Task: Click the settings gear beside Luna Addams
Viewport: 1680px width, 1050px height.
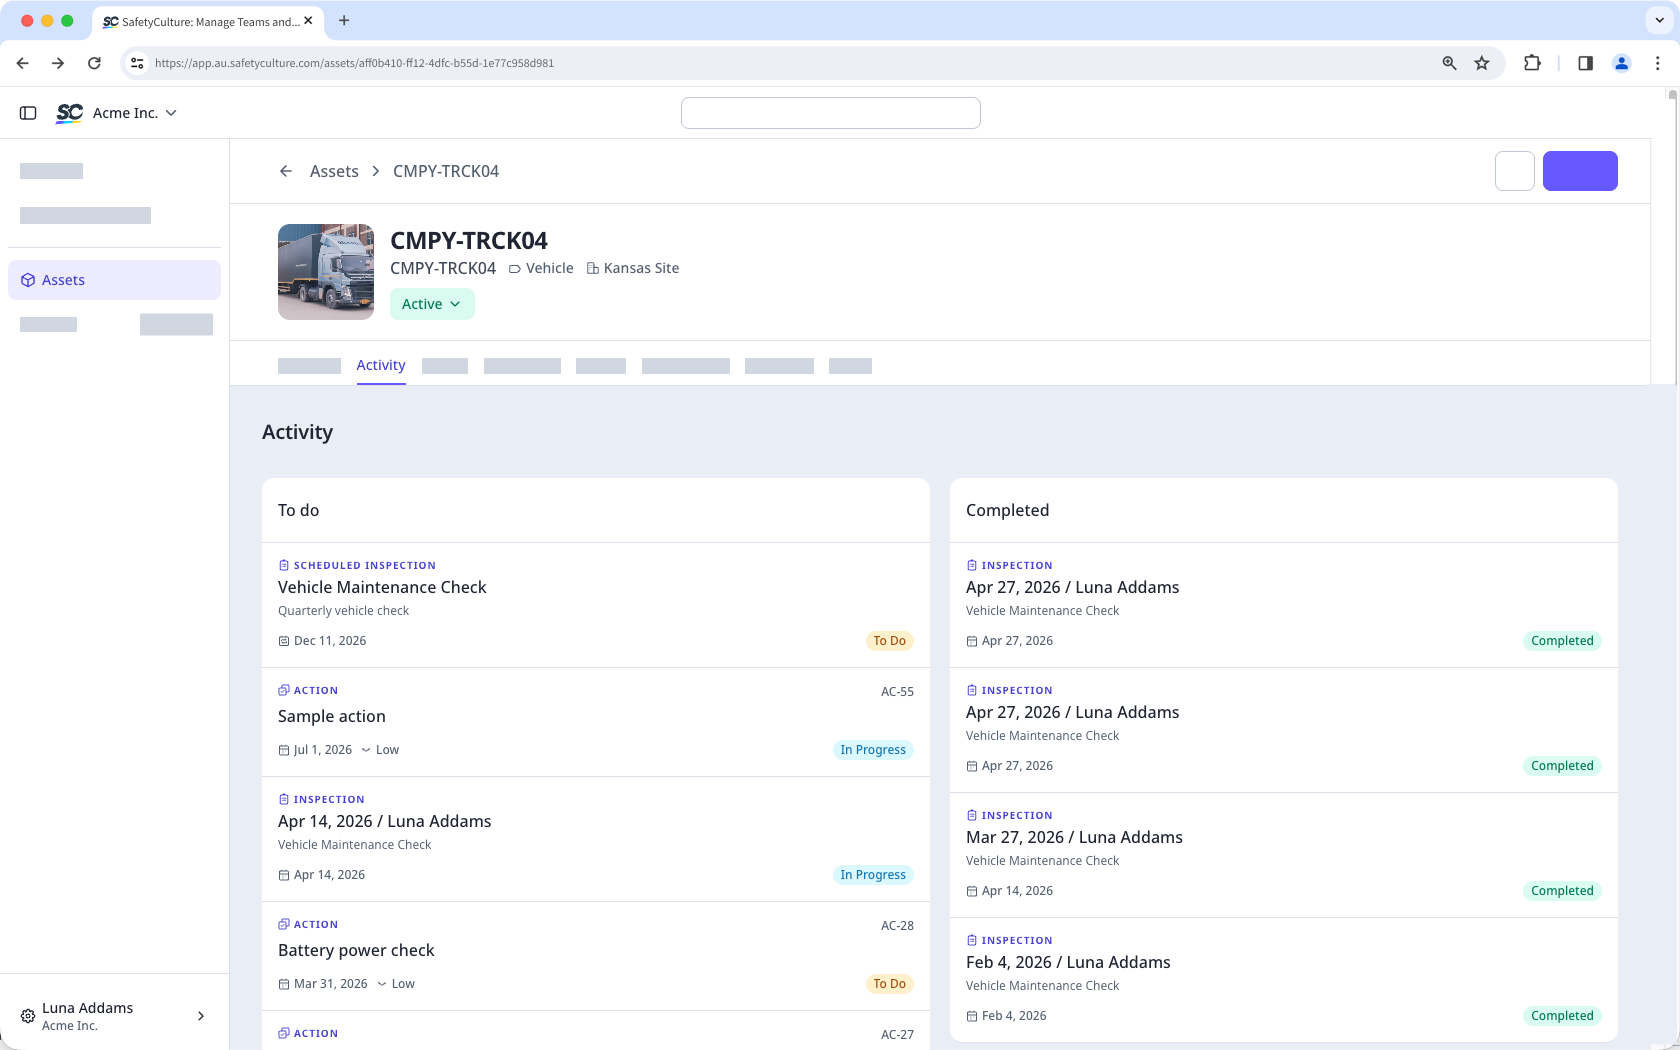Action: tap(28, 1016)
